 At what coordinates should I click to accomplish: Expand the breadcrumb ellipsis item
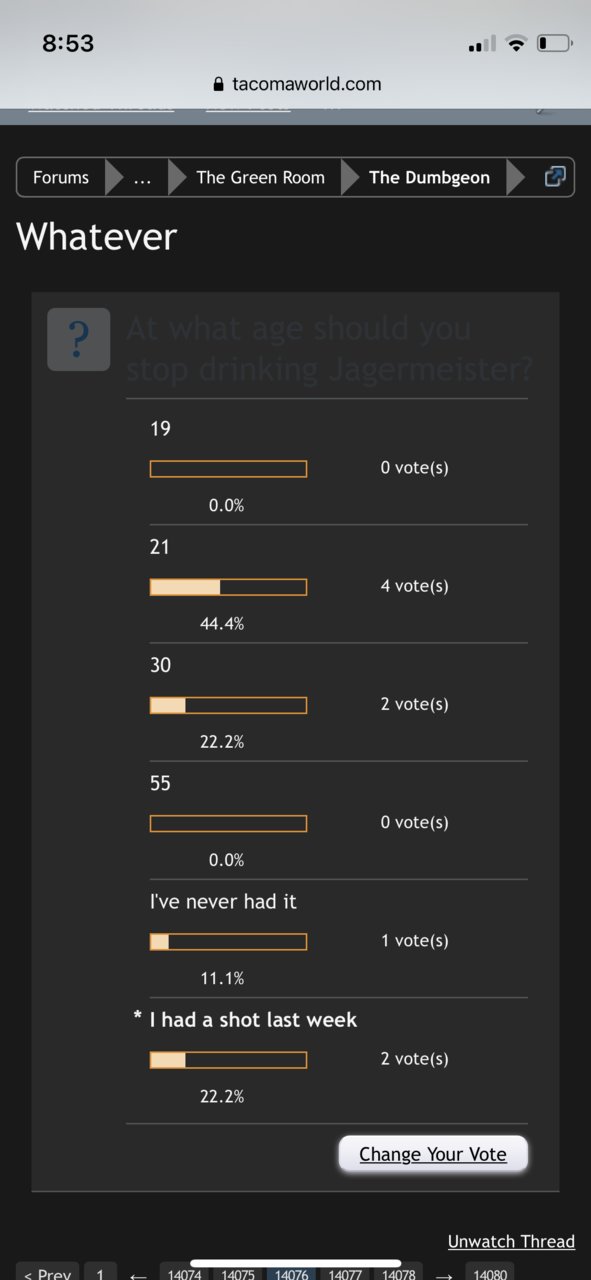tap(142, 177)
